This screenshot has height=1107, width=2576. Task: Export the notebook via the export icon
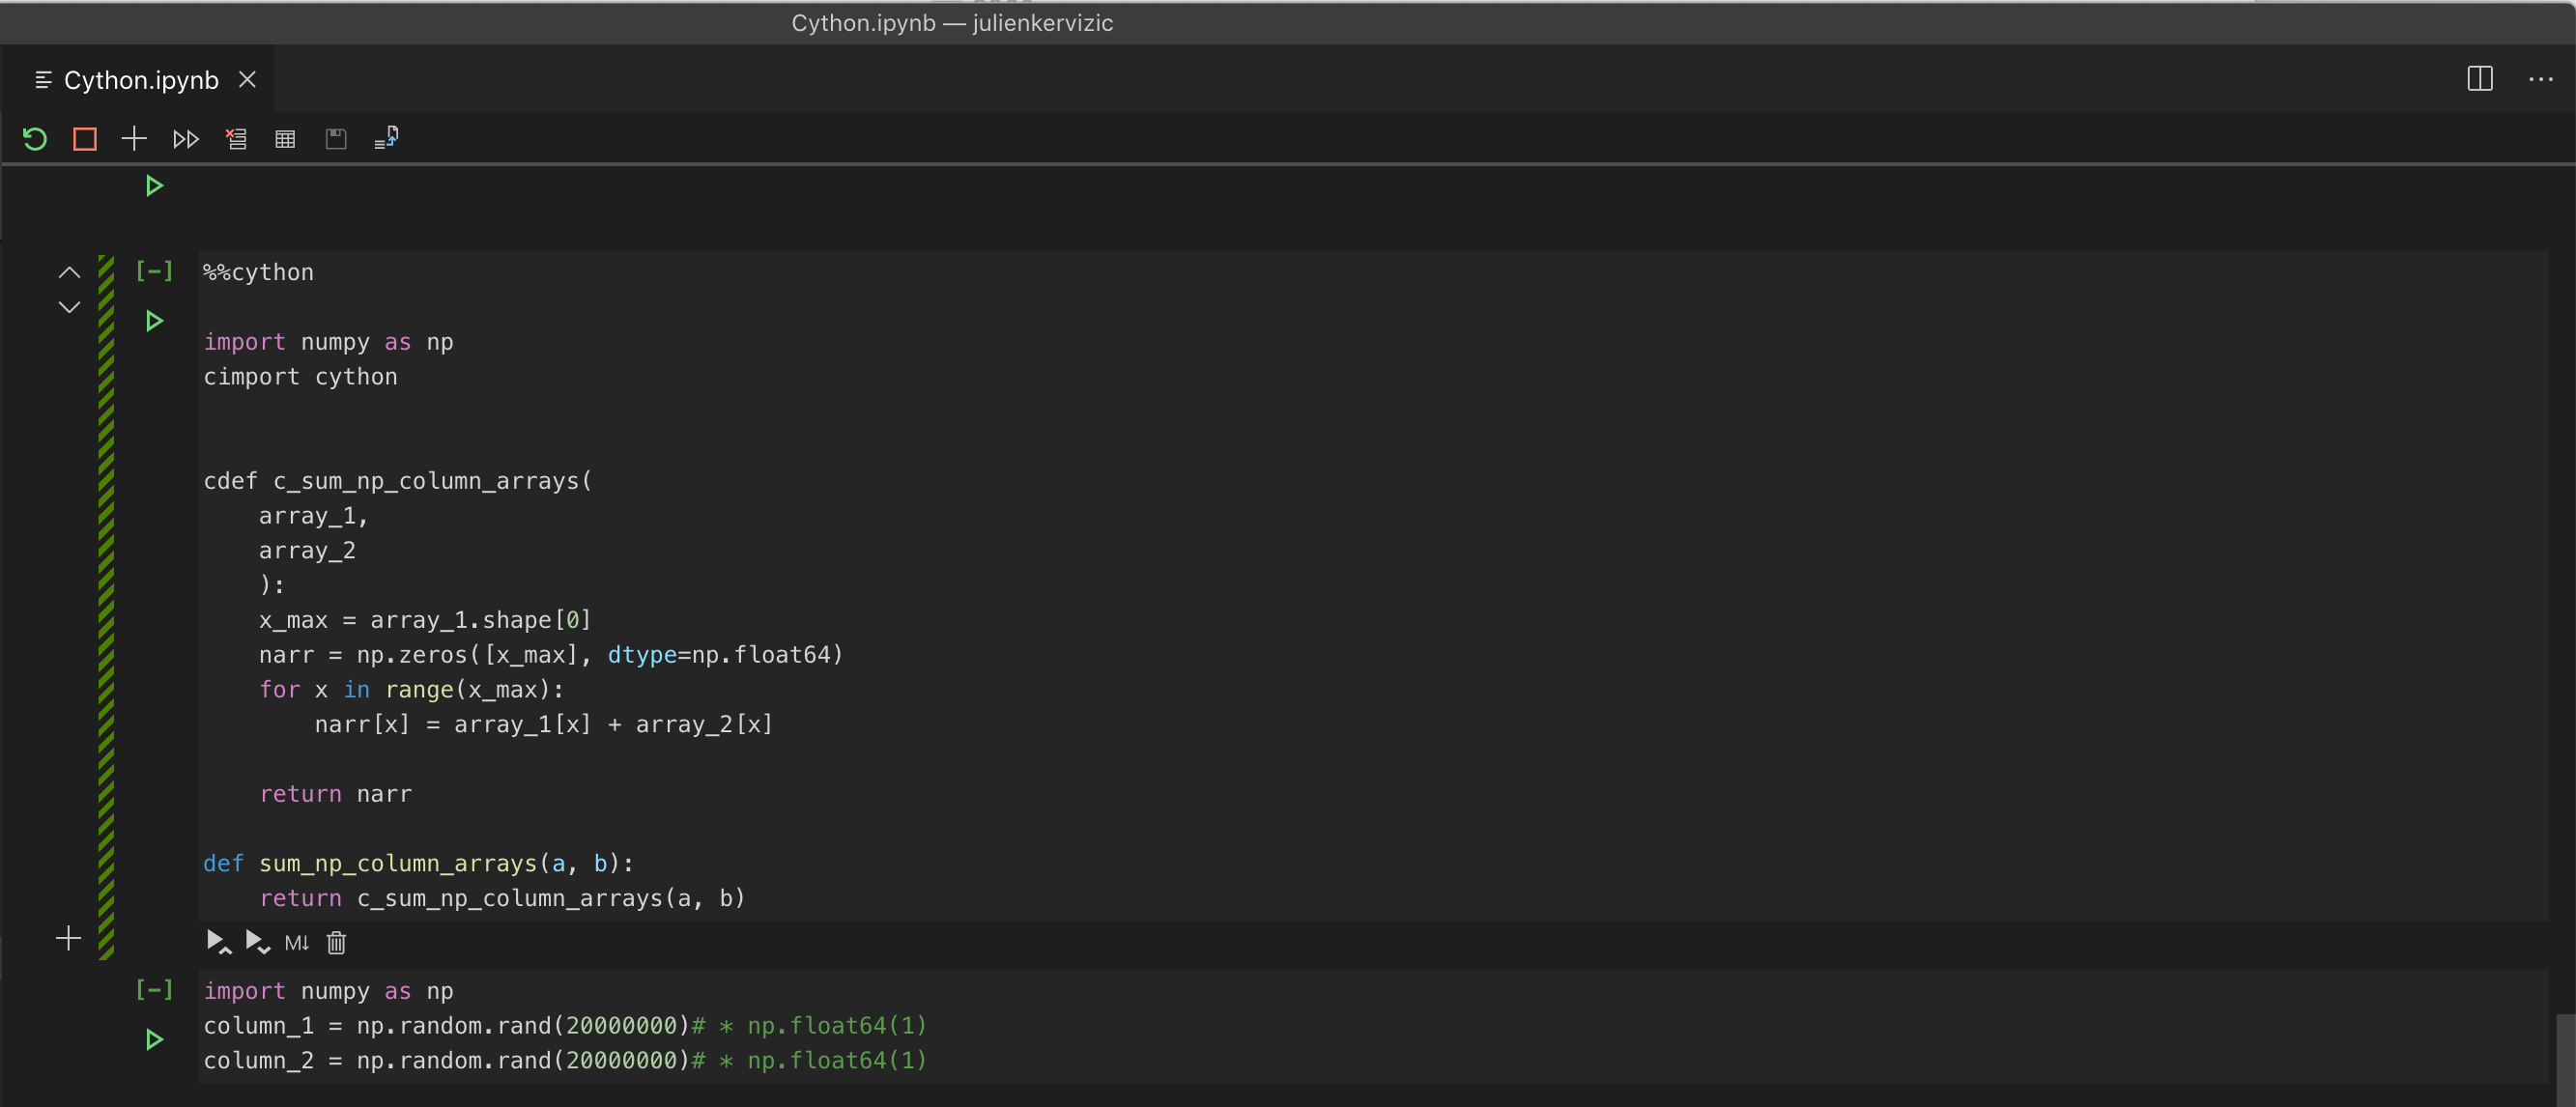[x=386, y=138]
